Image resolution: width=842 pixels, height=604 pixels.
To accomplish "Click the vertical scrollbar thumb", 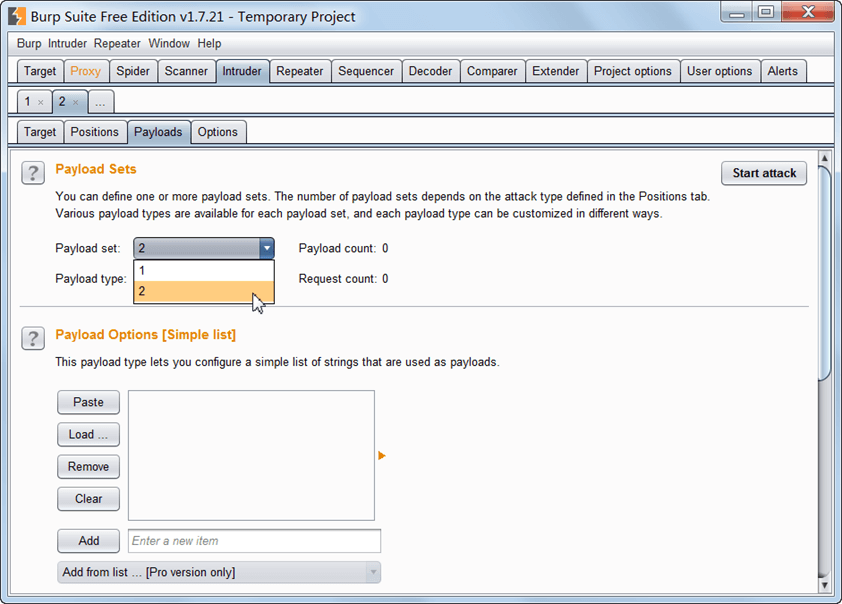I will (x=824, y=273).
